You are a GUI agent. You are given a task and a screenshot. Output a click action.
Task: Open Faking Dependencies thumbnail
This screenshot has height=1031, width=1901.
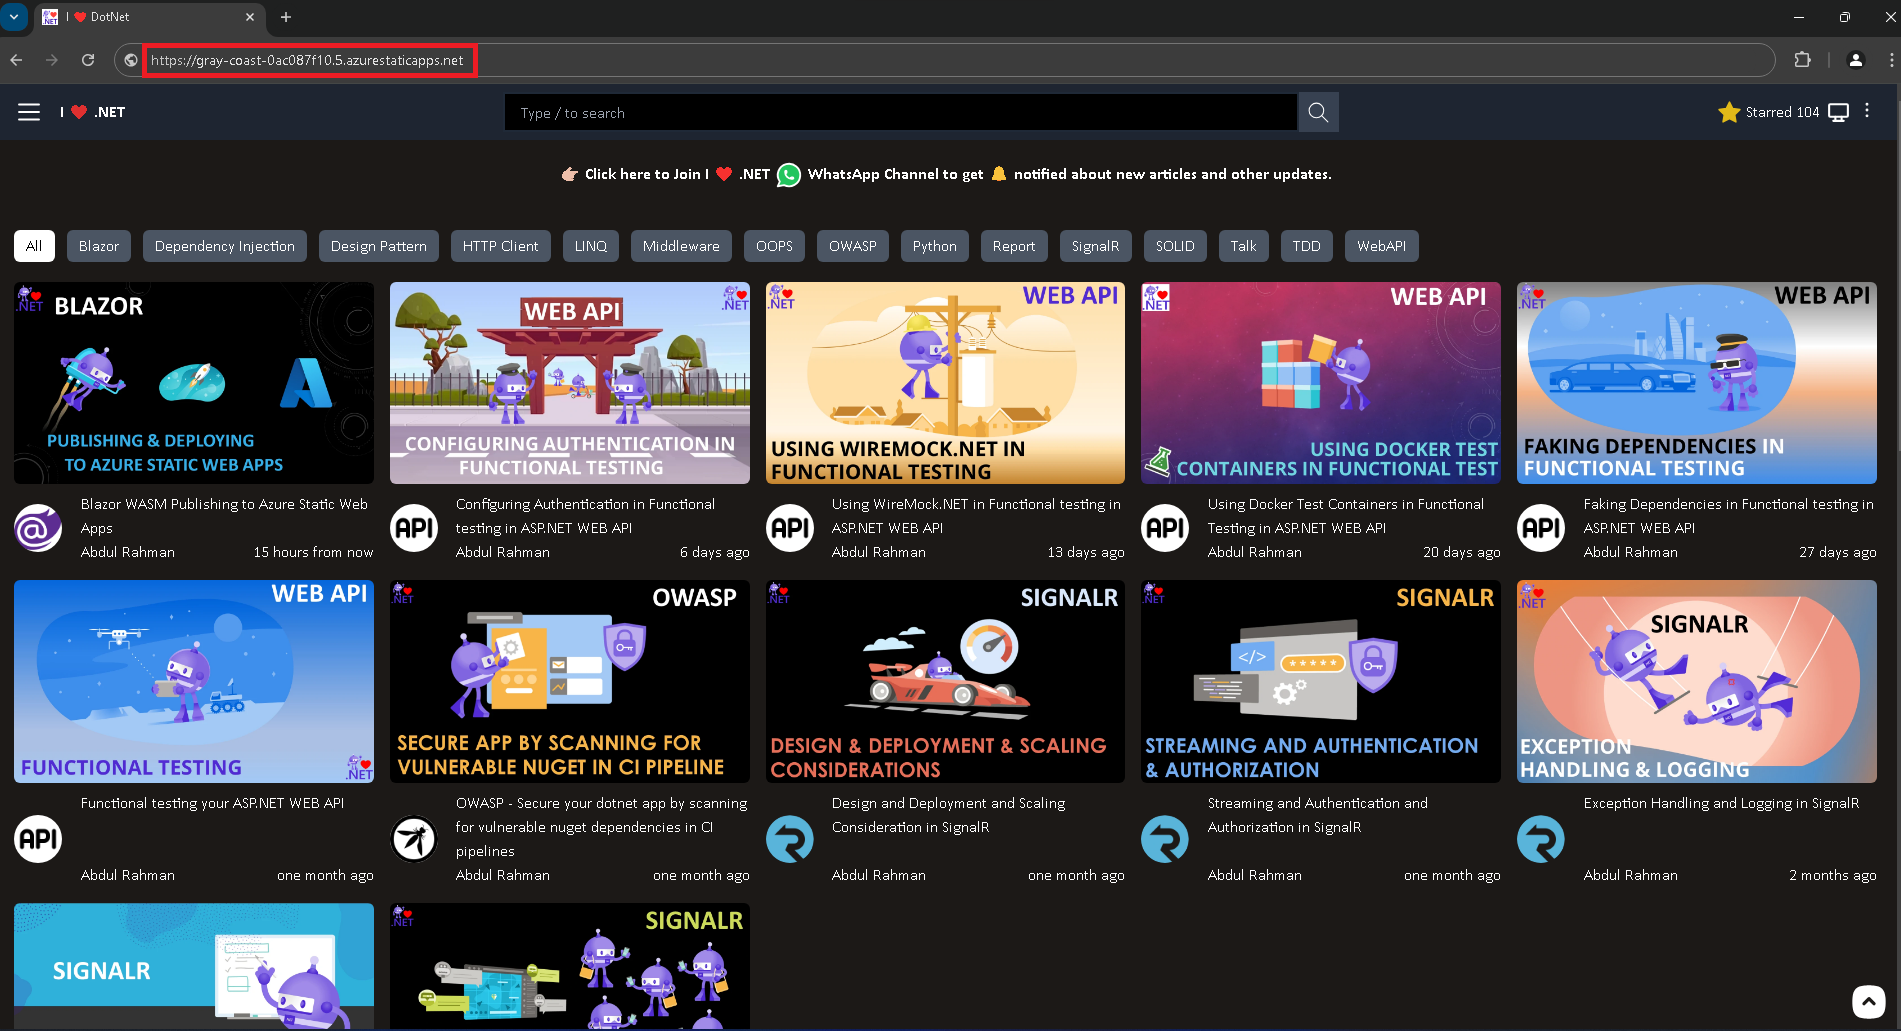[x=1697, y=383]
